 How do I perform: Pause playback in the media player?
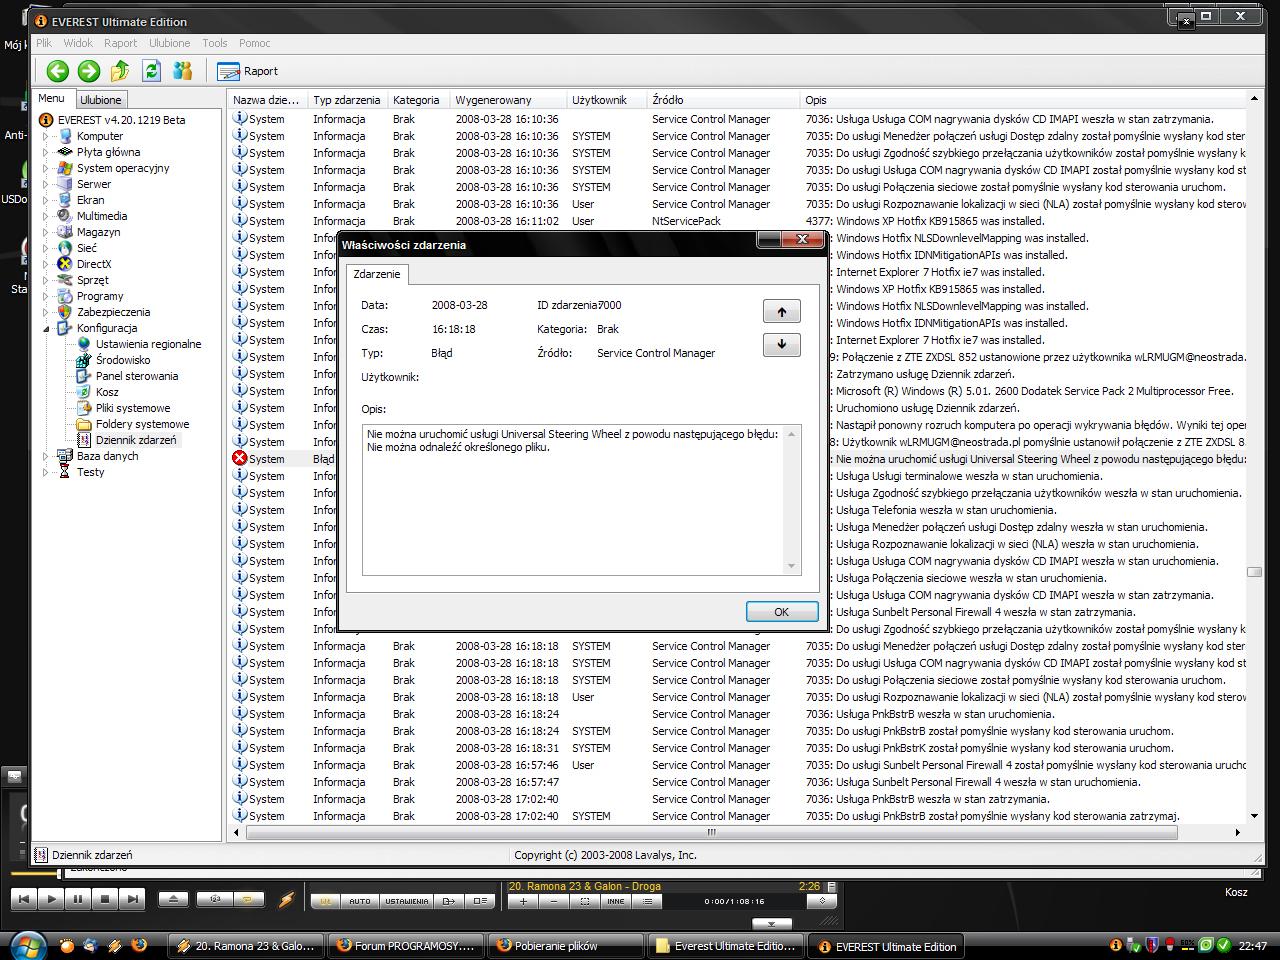pos(78,899)
